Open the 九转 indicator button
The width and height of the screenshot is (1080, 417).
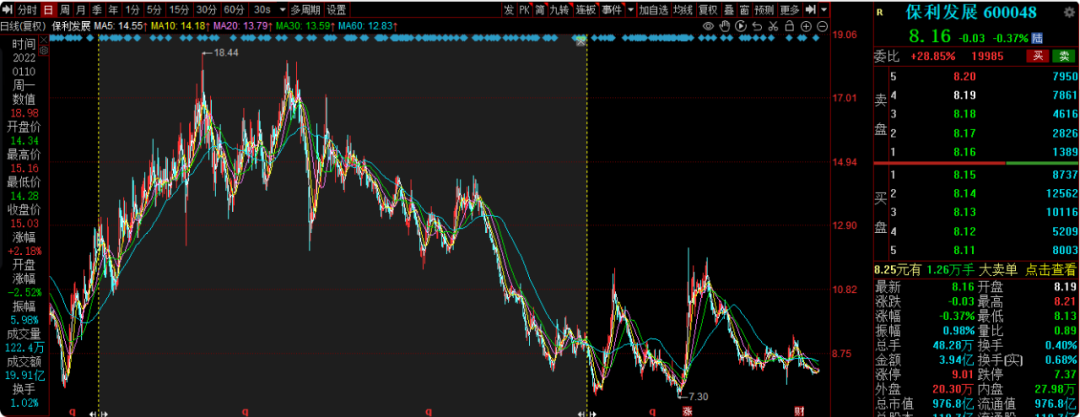tap(560, 10)
